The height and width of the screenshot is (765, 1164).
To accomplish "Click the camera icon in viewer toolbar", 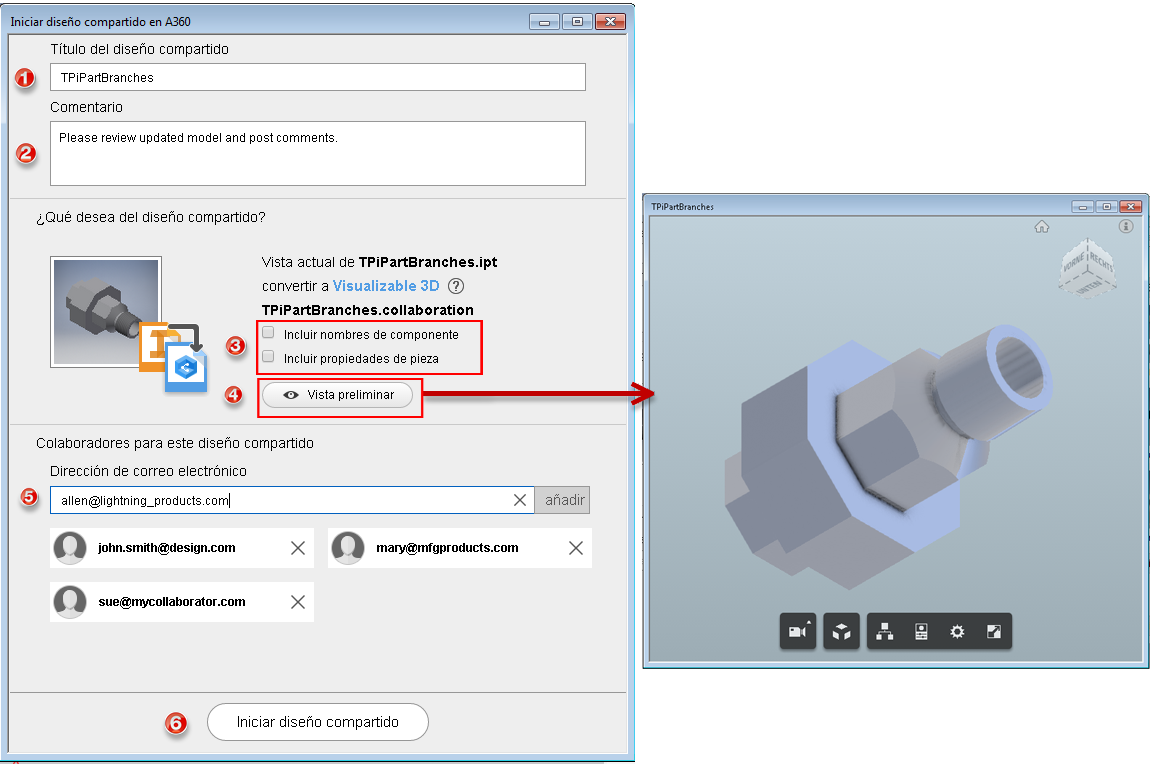I will [x=798, y=631].
